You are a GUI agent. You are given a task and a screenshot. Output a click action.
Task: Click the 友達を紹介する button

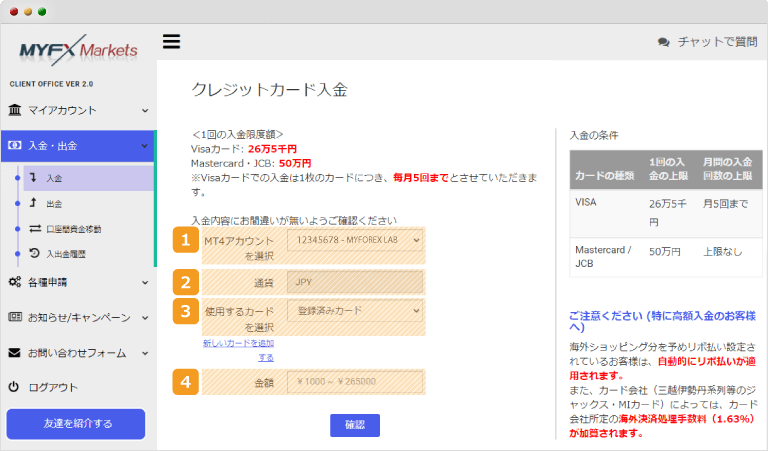[x=76, y=424]
